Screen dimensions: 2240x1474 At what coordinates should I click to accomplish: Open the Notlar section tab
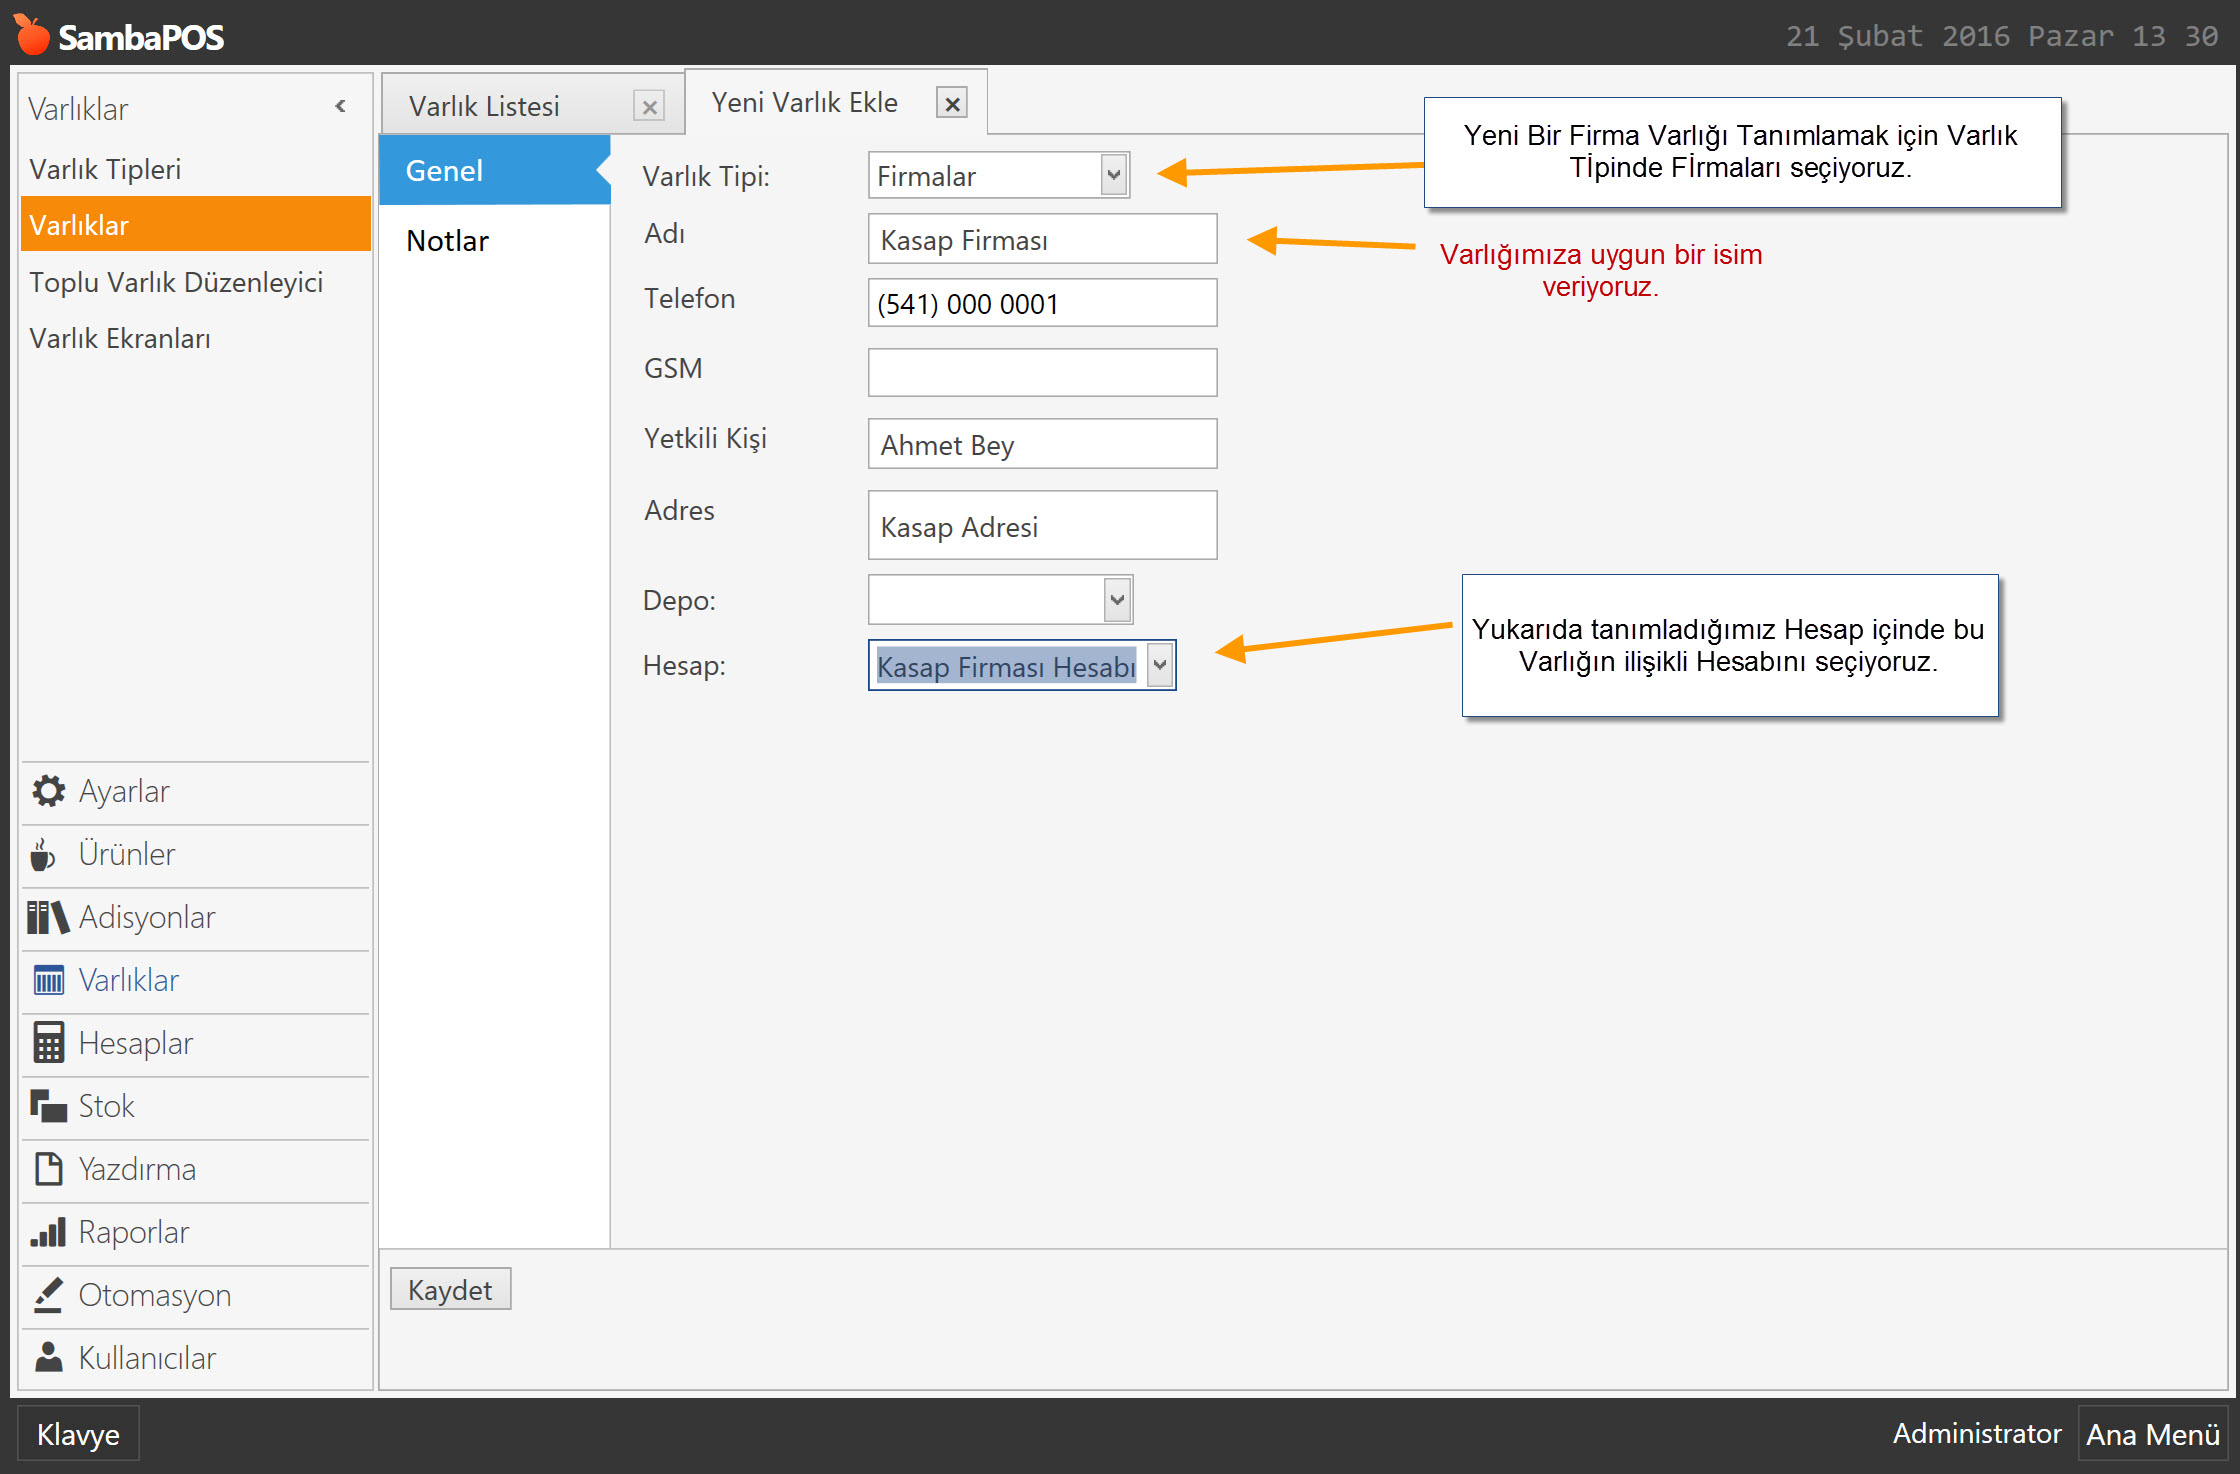click(x=495, y=240)
